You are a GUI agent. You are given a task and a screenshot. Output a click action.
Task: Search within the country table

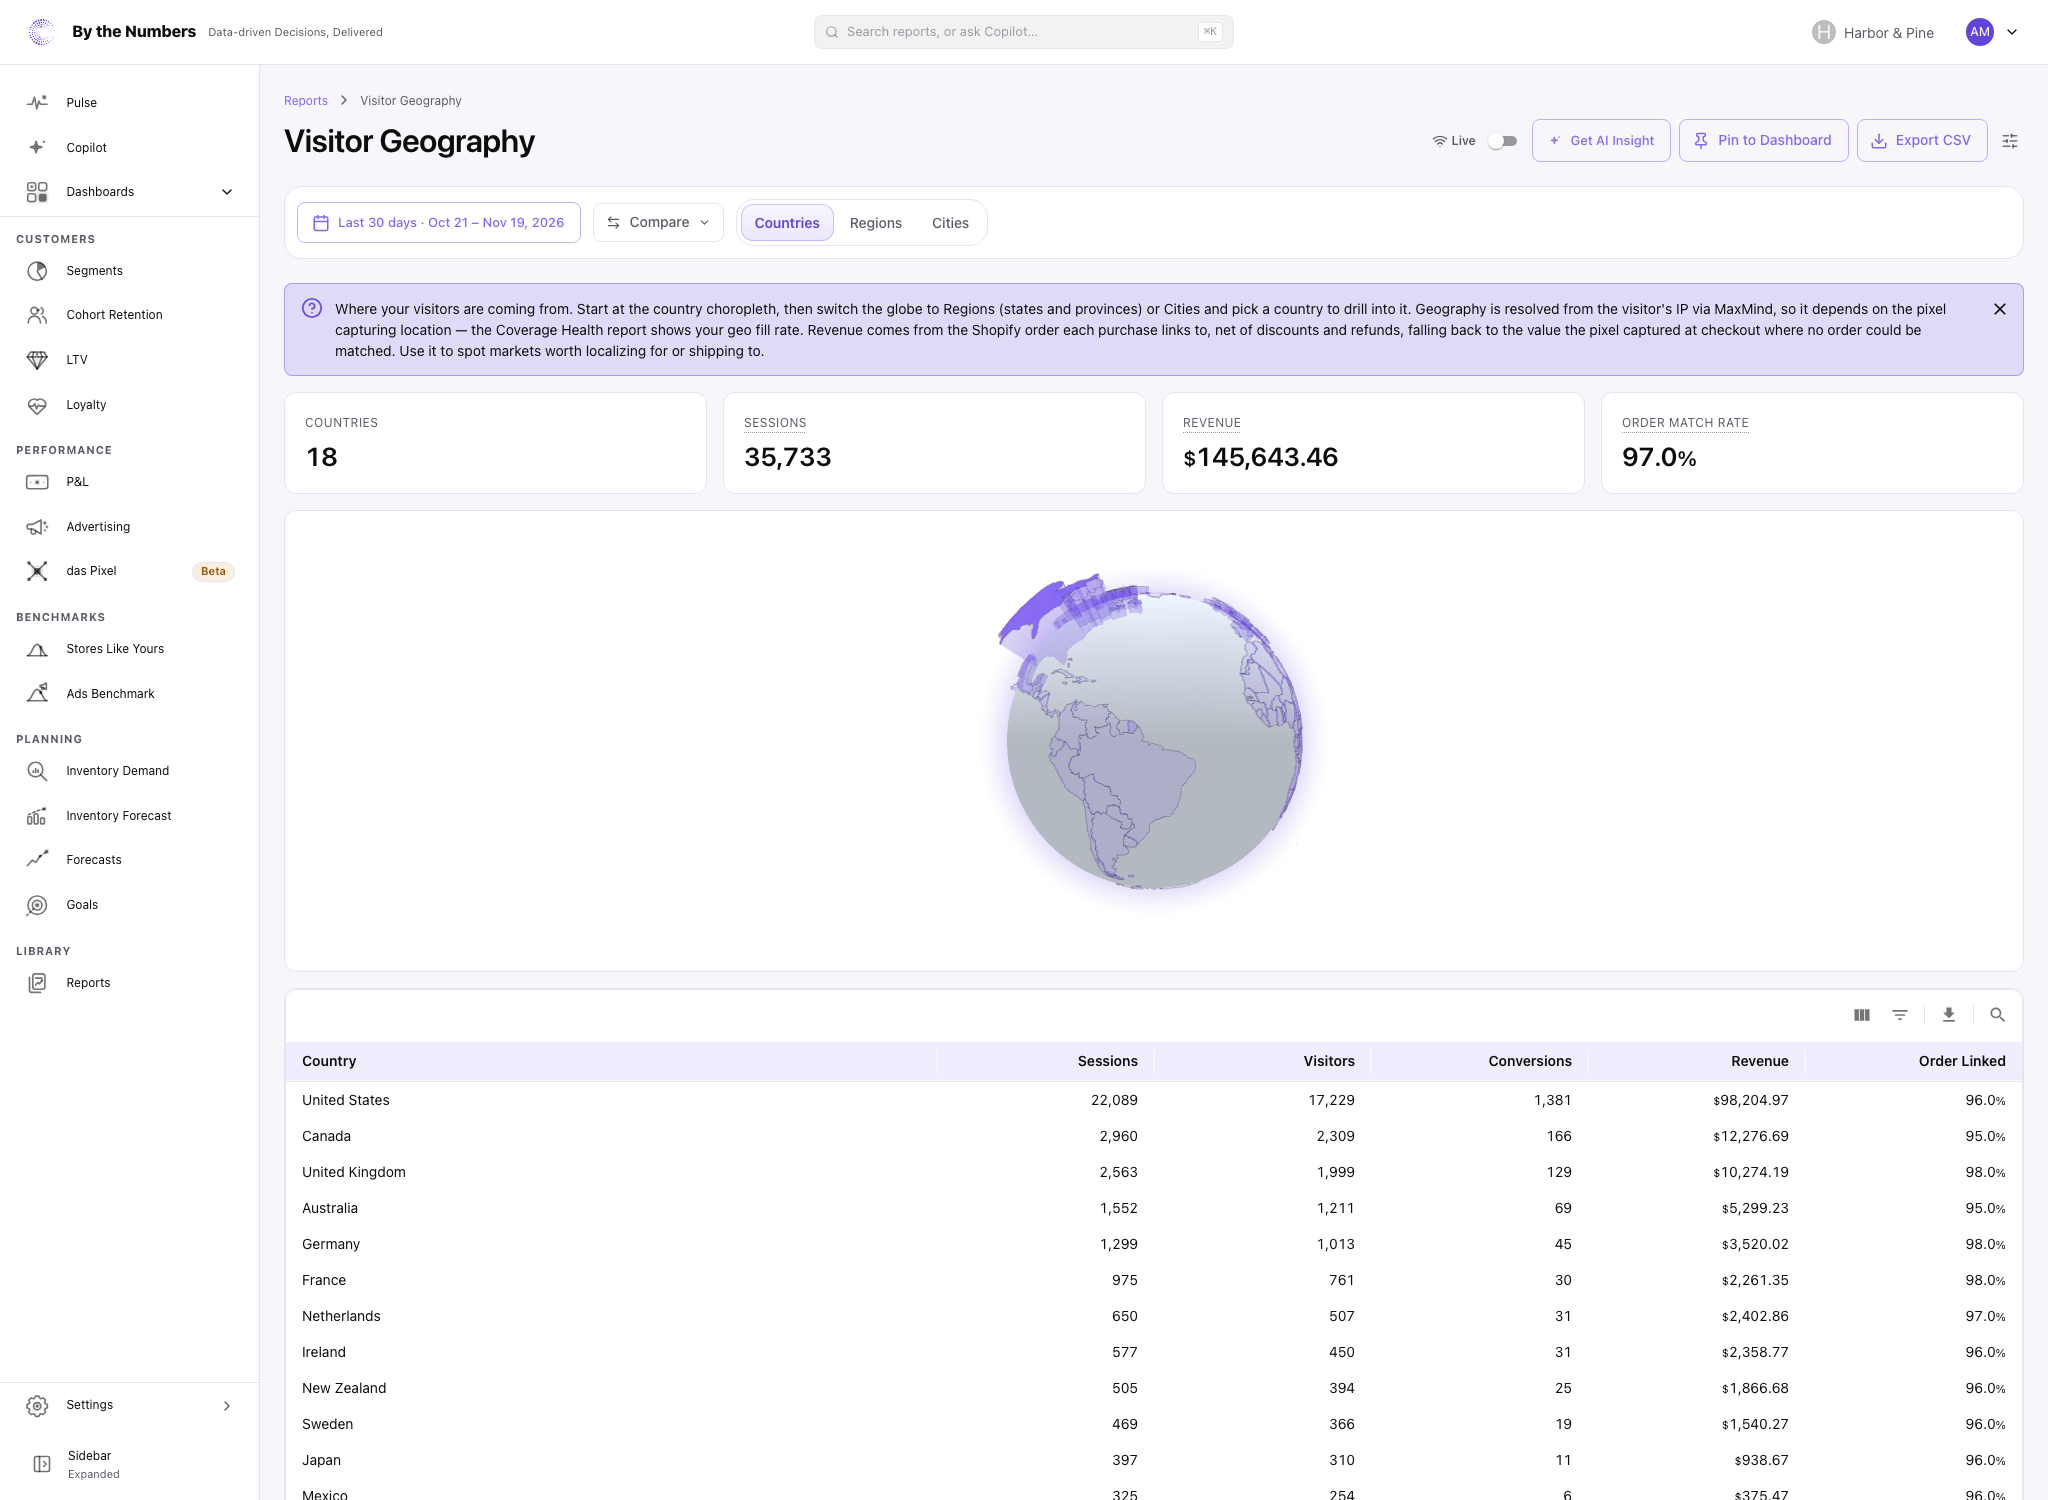click(1997, 1015)
